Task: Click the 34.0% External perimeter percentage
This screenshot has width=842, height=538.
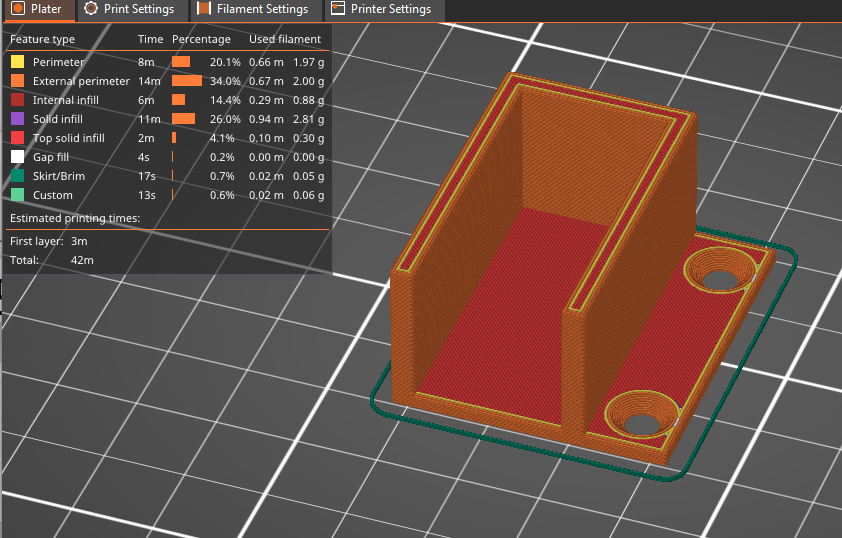Action: [225, 81]
